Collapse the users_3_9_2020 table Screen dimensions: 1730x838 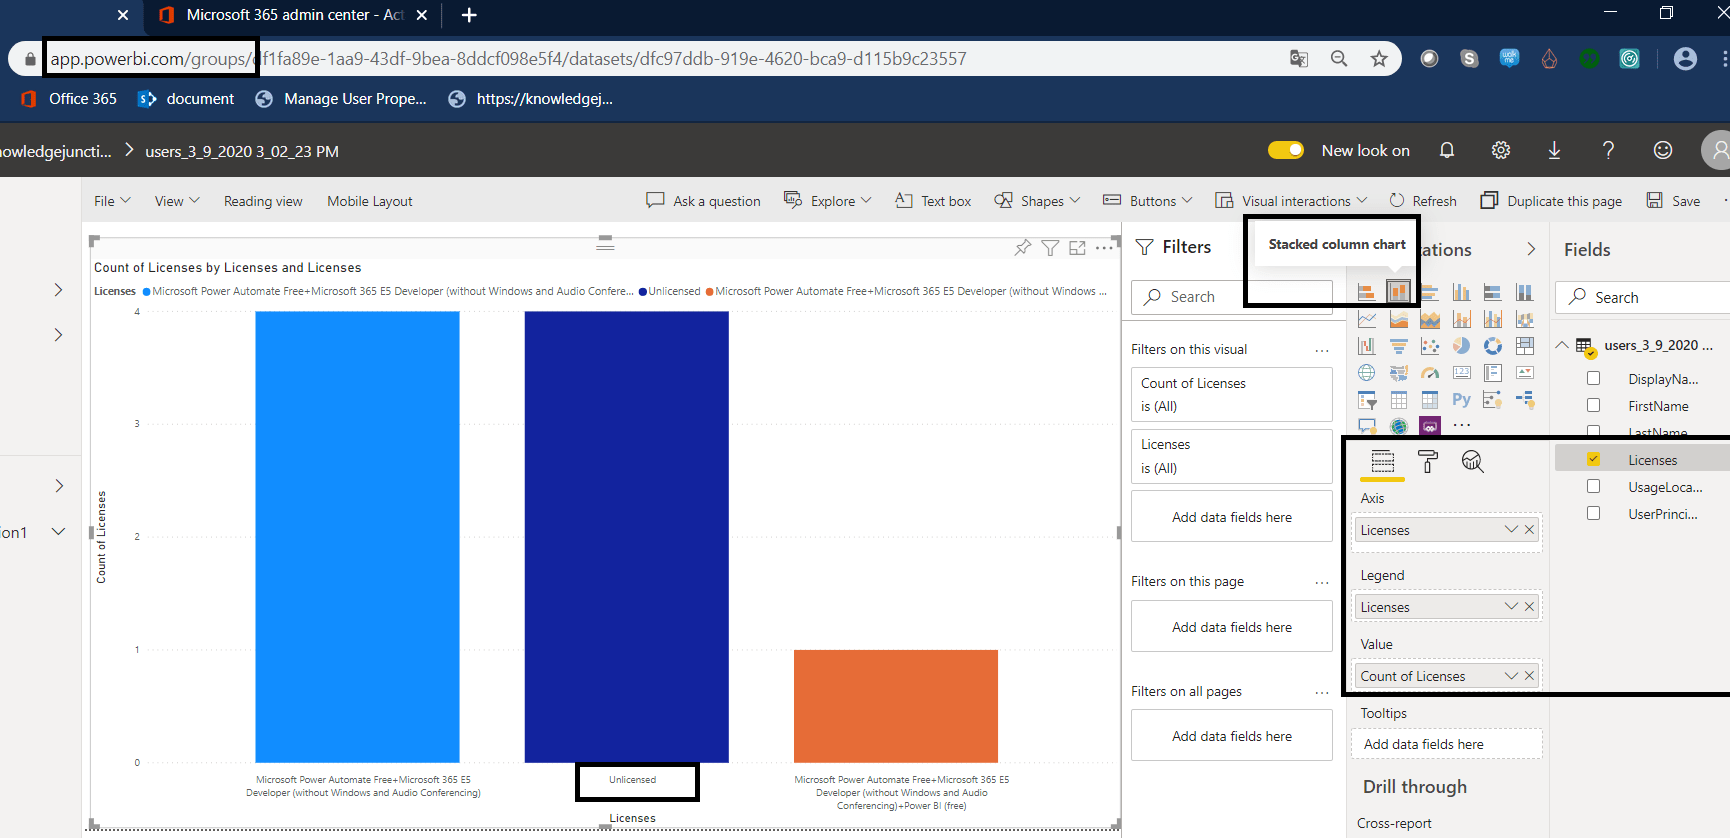[1562, 345]
